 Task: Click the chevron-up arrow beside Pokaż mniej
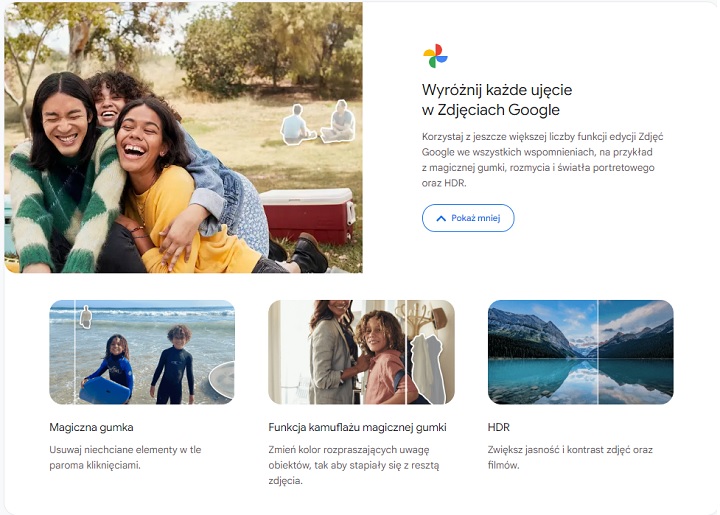coord(438,218)
